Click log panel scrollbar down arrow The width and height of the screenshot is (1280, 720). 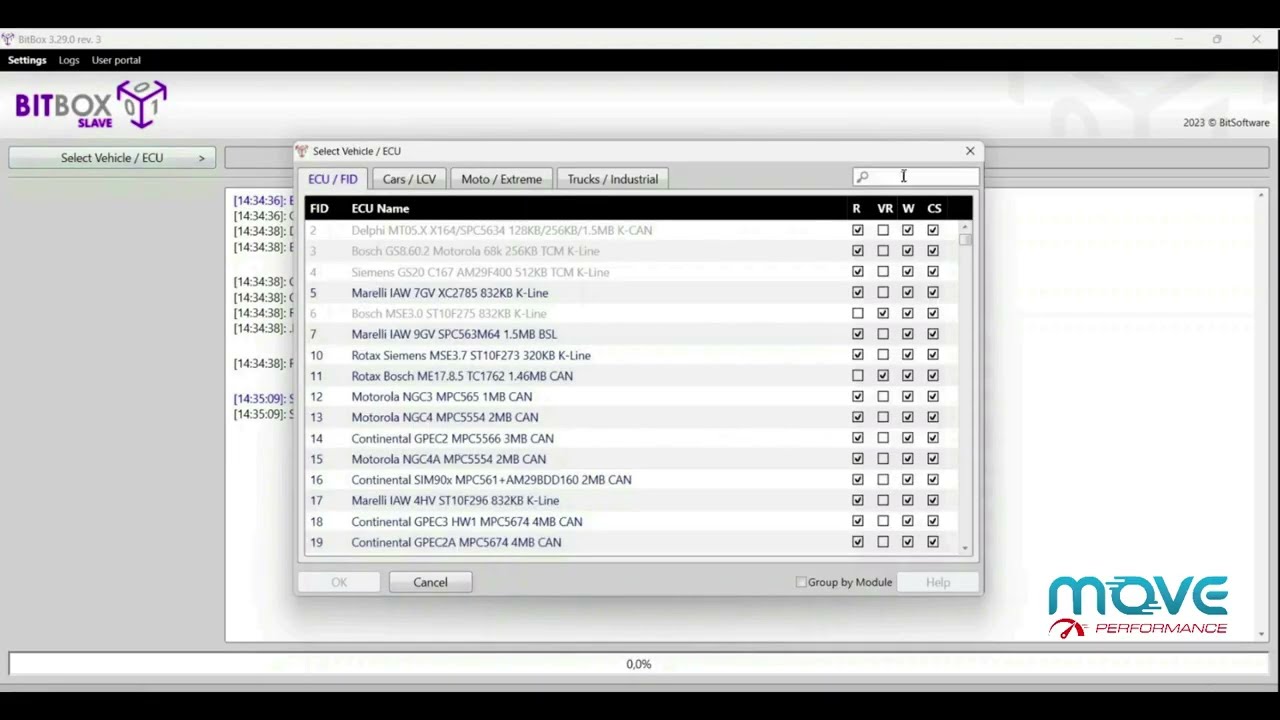1262,634
